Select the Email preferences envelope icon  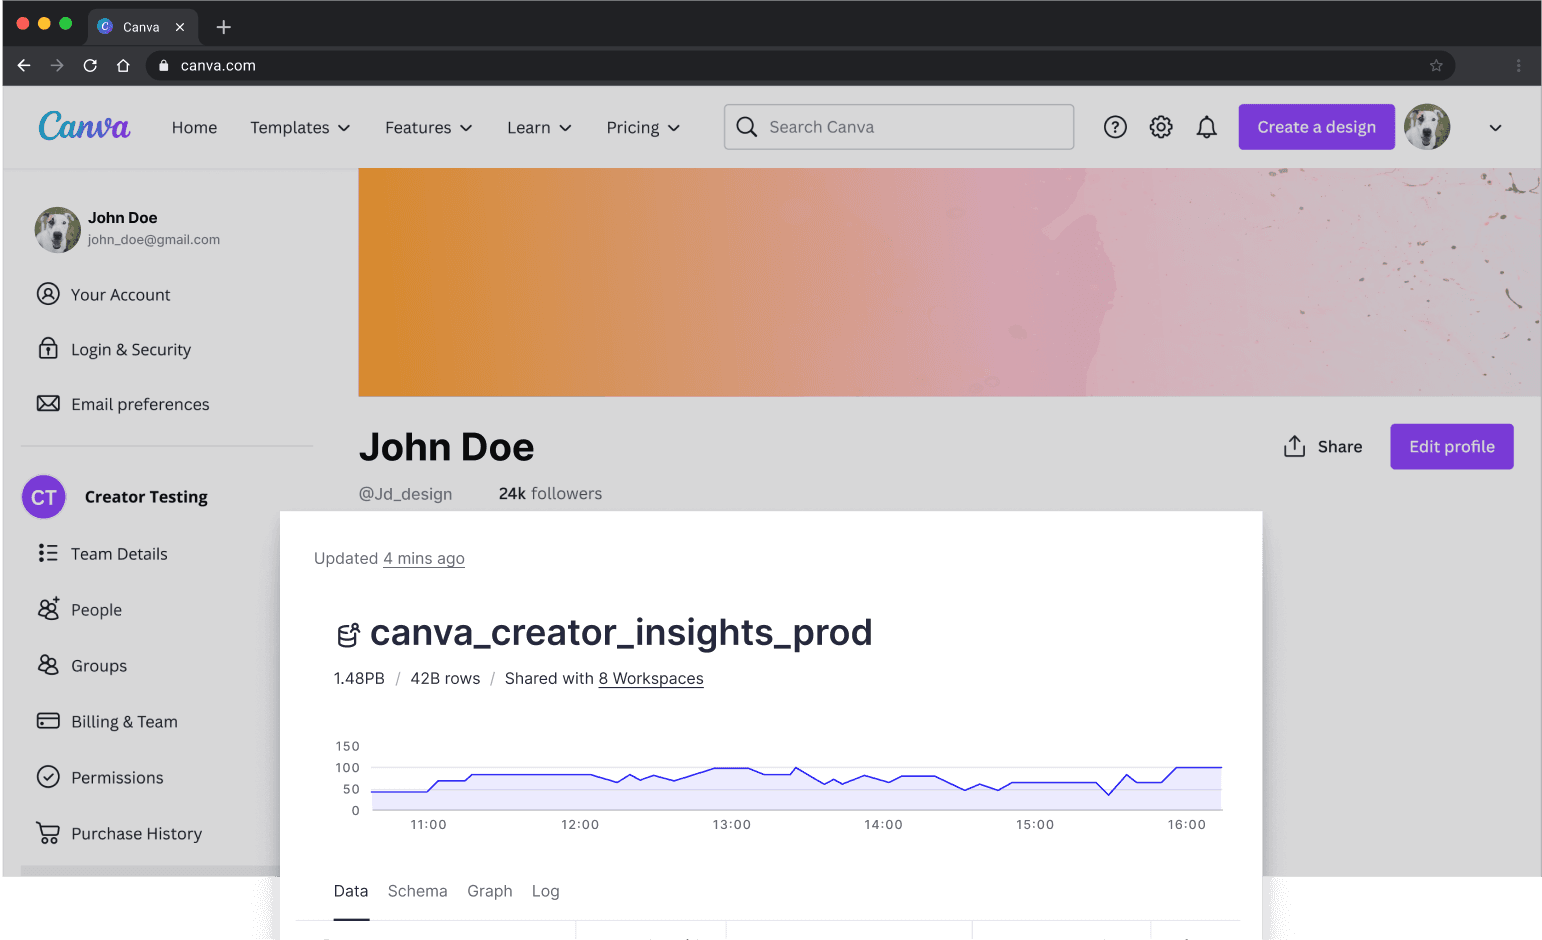[48, 404]
